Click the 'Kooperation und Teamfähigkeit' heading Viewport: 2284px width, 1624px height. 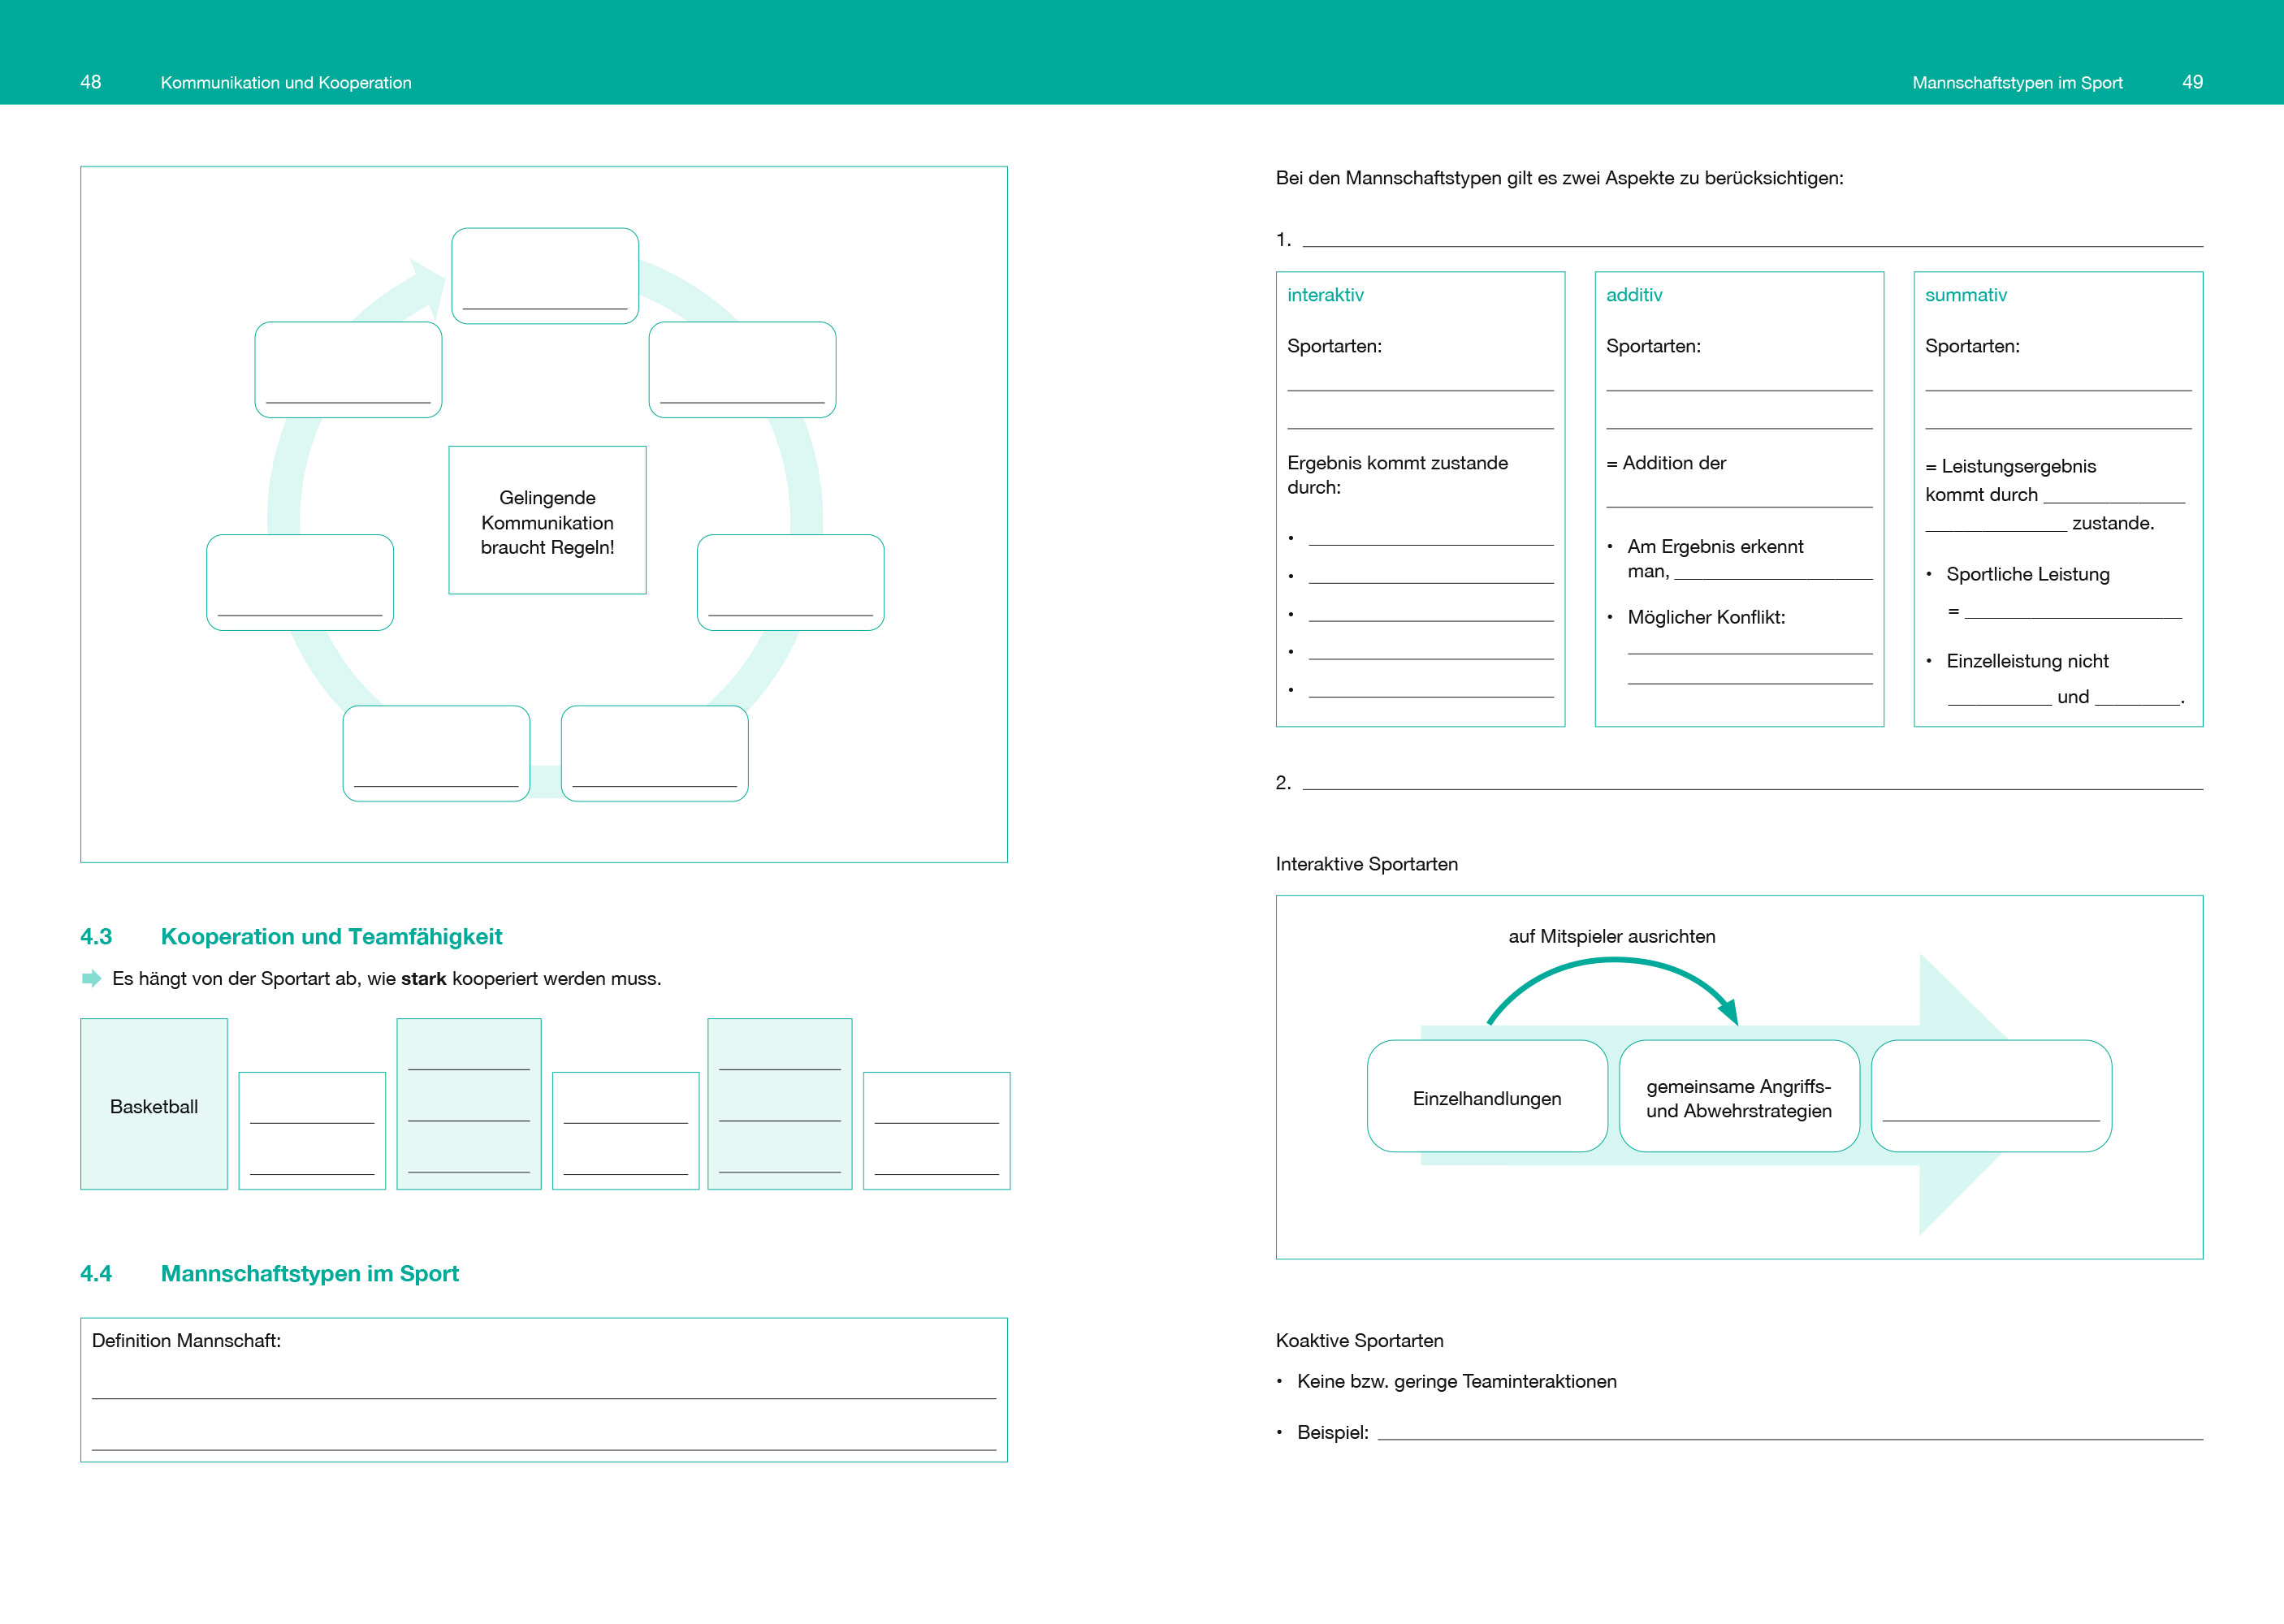[331, 936]
